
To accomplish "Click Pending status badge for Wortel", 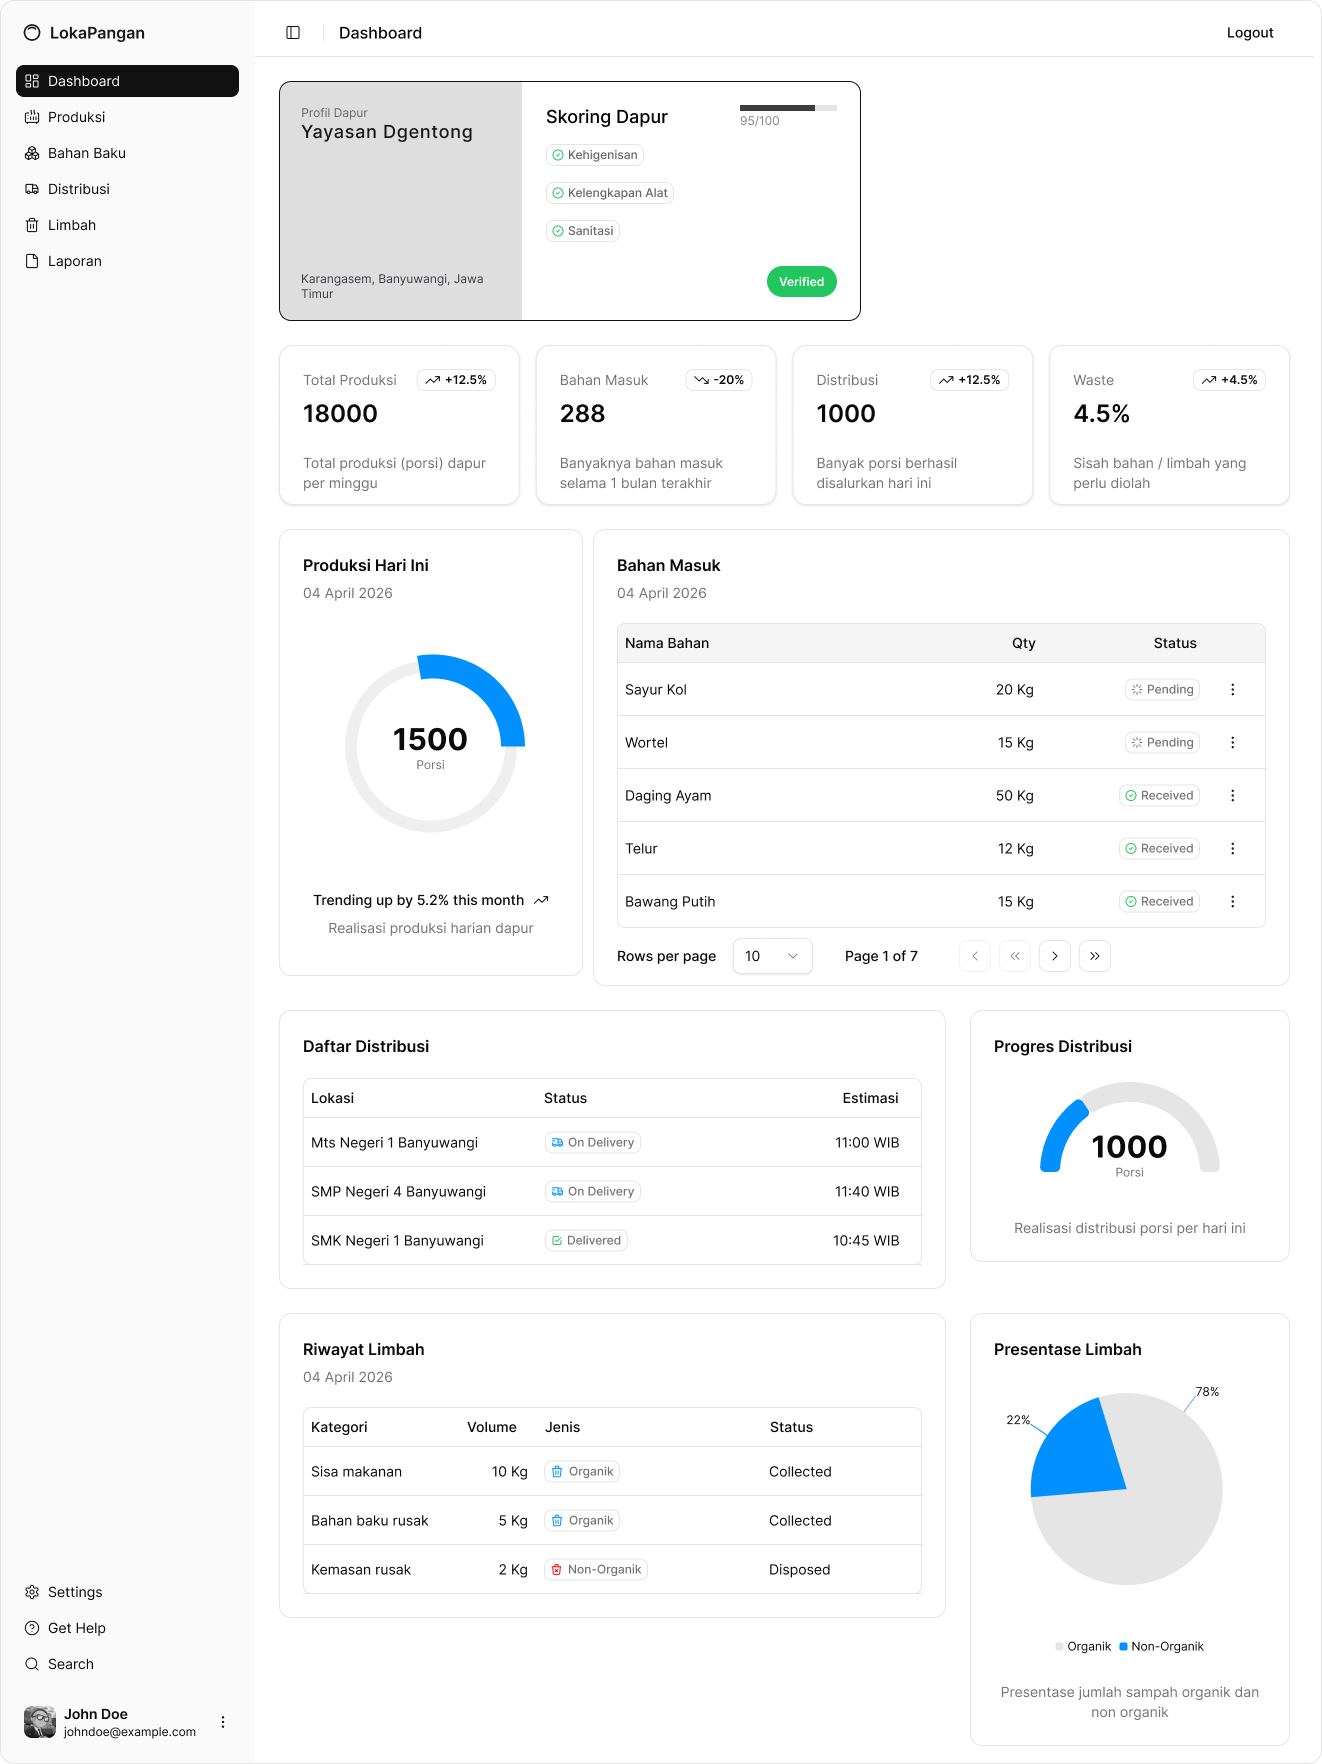I will coord(1162,743).
